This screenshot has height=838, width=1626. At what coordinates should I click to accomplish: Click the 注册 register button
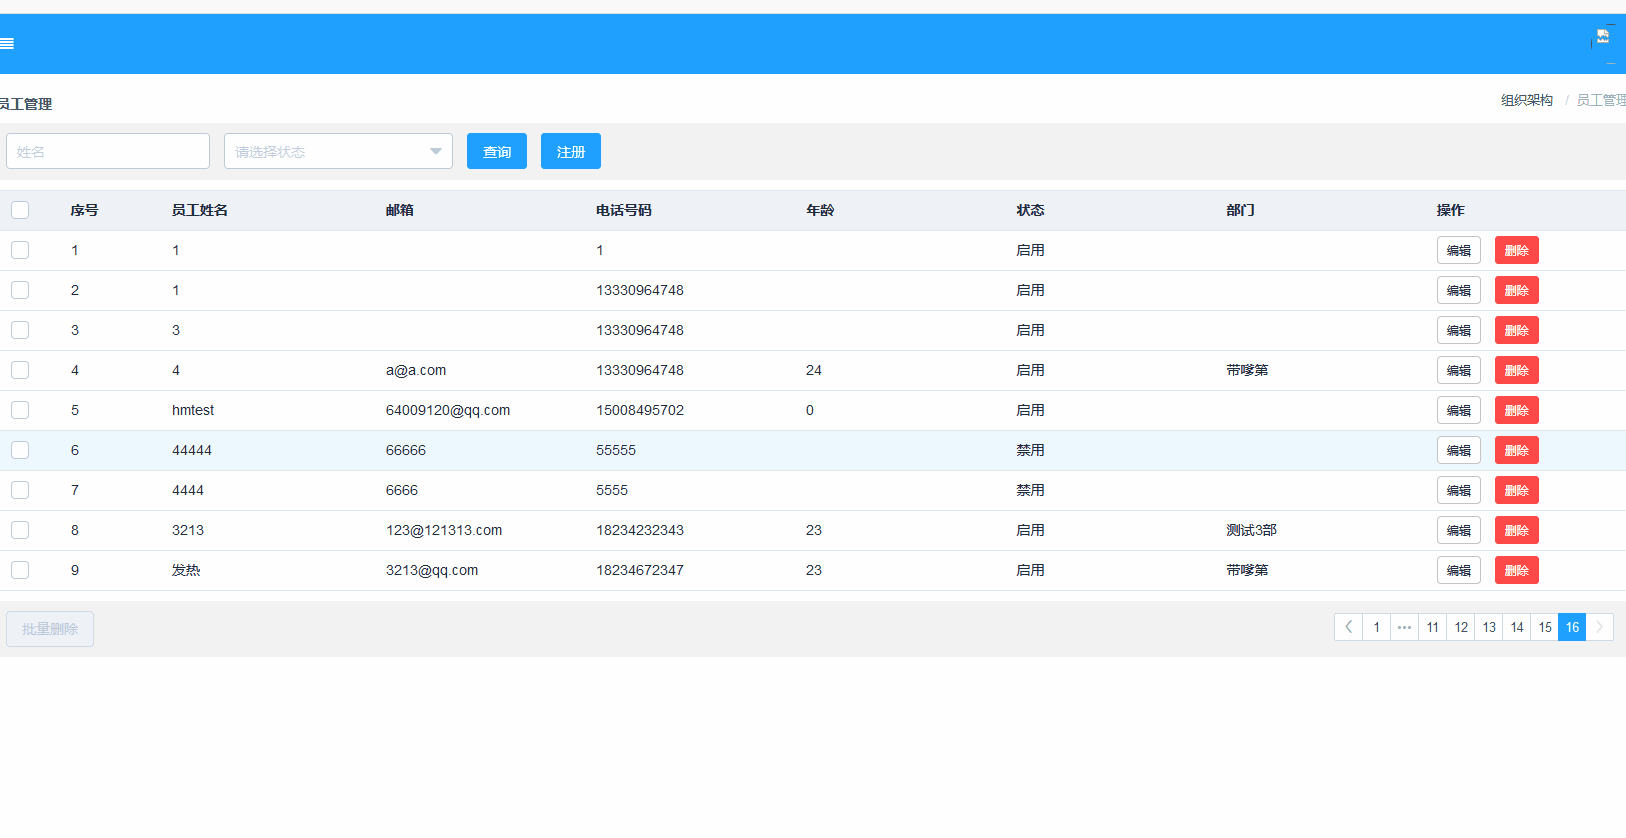click(571, 151)
